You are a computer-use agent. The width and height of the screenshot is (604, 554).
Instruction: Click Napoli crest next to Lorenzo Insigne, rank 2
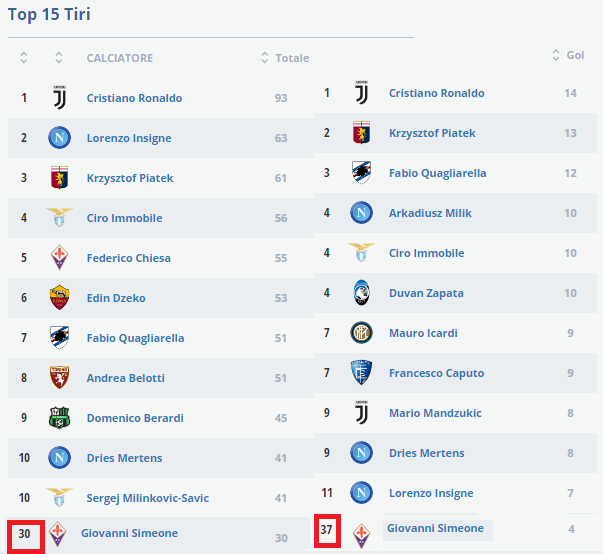click(59, 138)
